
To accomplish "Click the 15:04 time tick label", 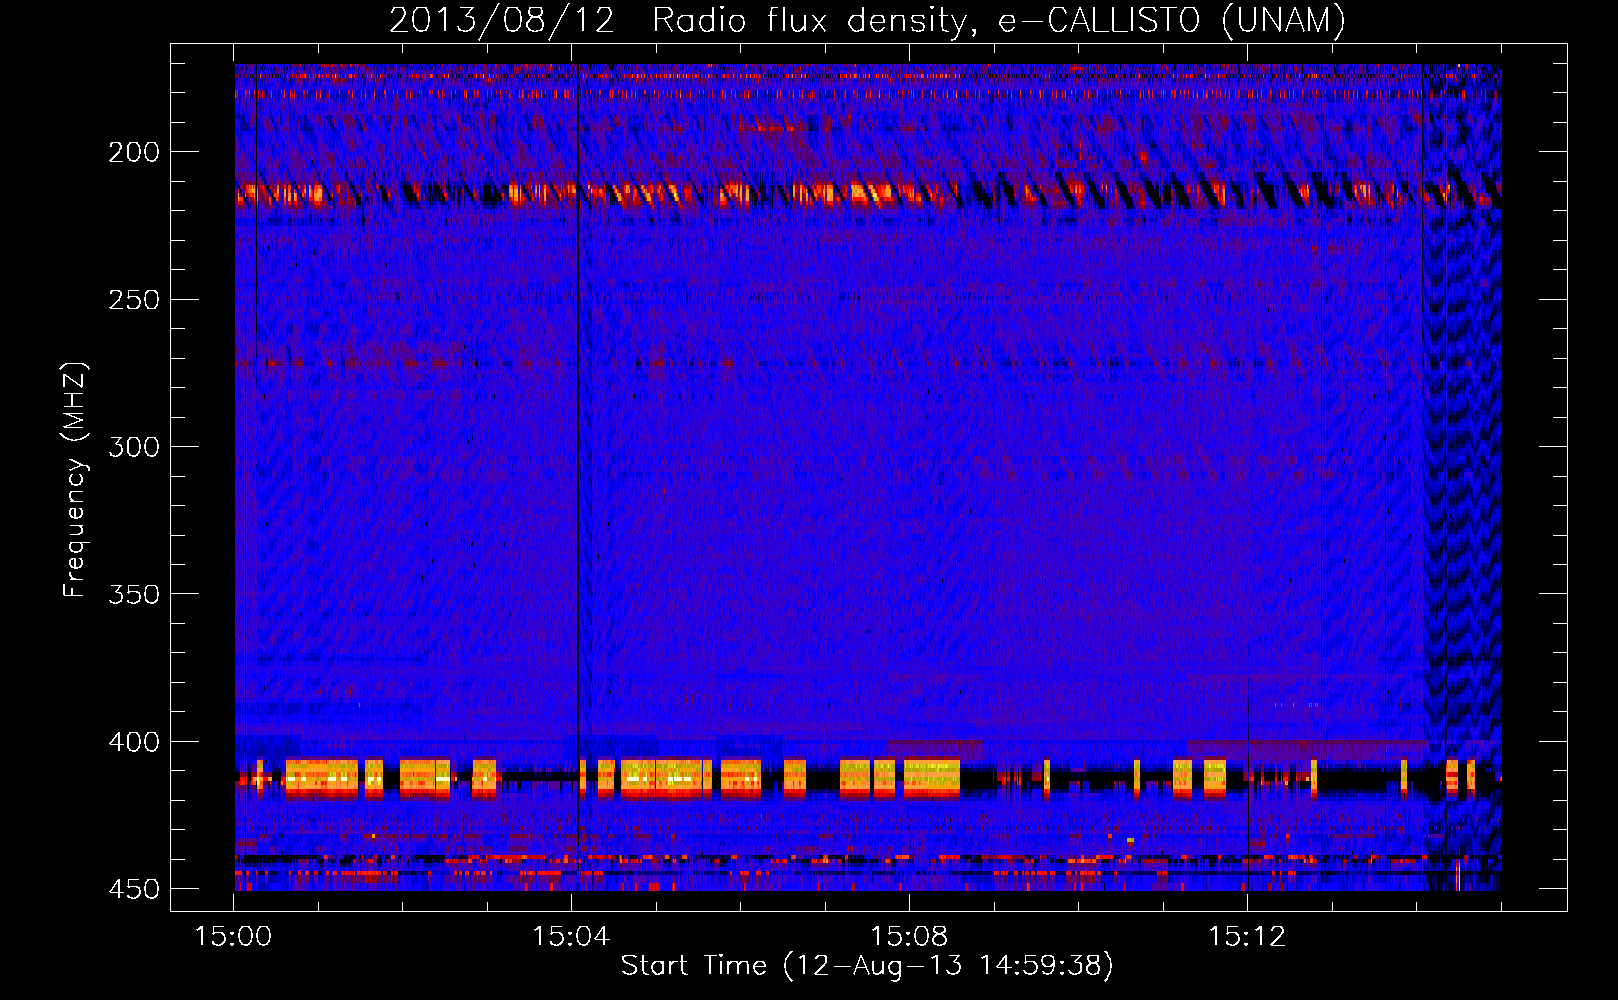I will (x=571, y=937).
